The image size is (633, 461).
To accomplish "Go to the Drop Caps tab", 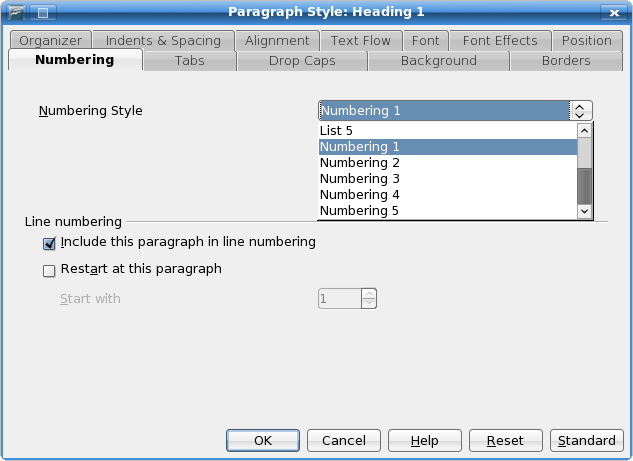I will (302, 61).
